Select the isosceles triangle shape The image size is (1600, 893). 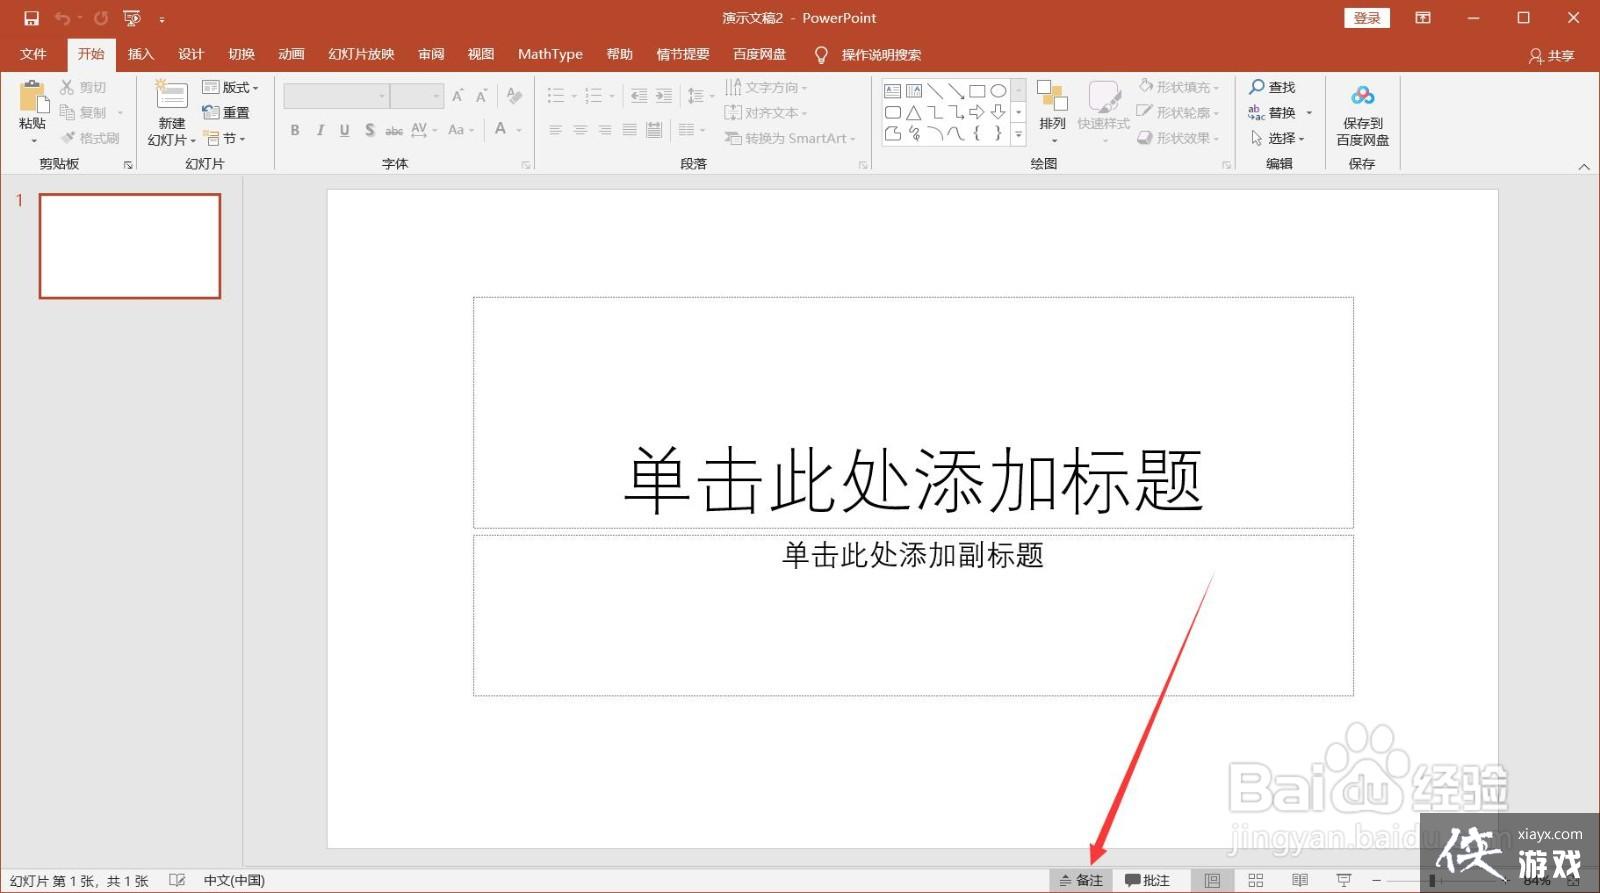914,112
